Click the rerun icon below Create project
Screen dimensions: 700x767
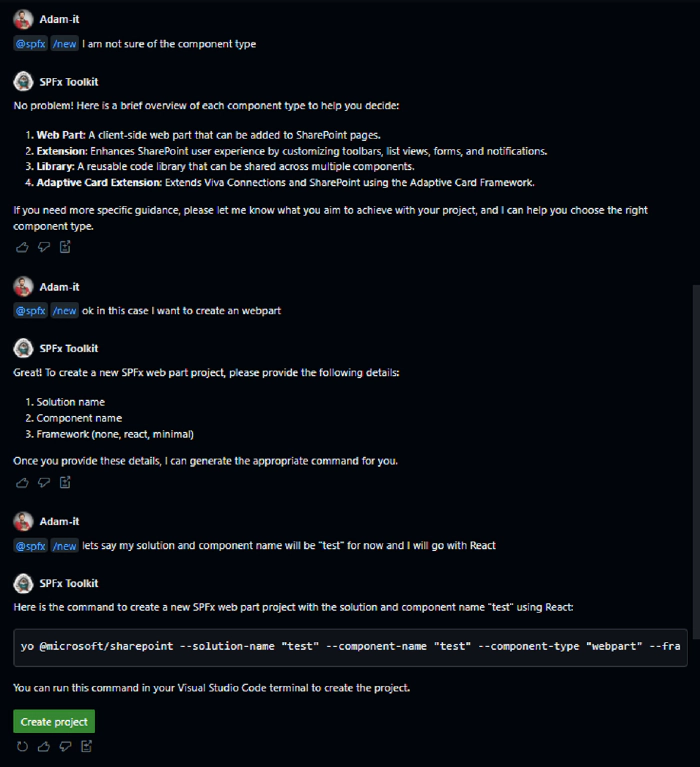coord(23,746)
